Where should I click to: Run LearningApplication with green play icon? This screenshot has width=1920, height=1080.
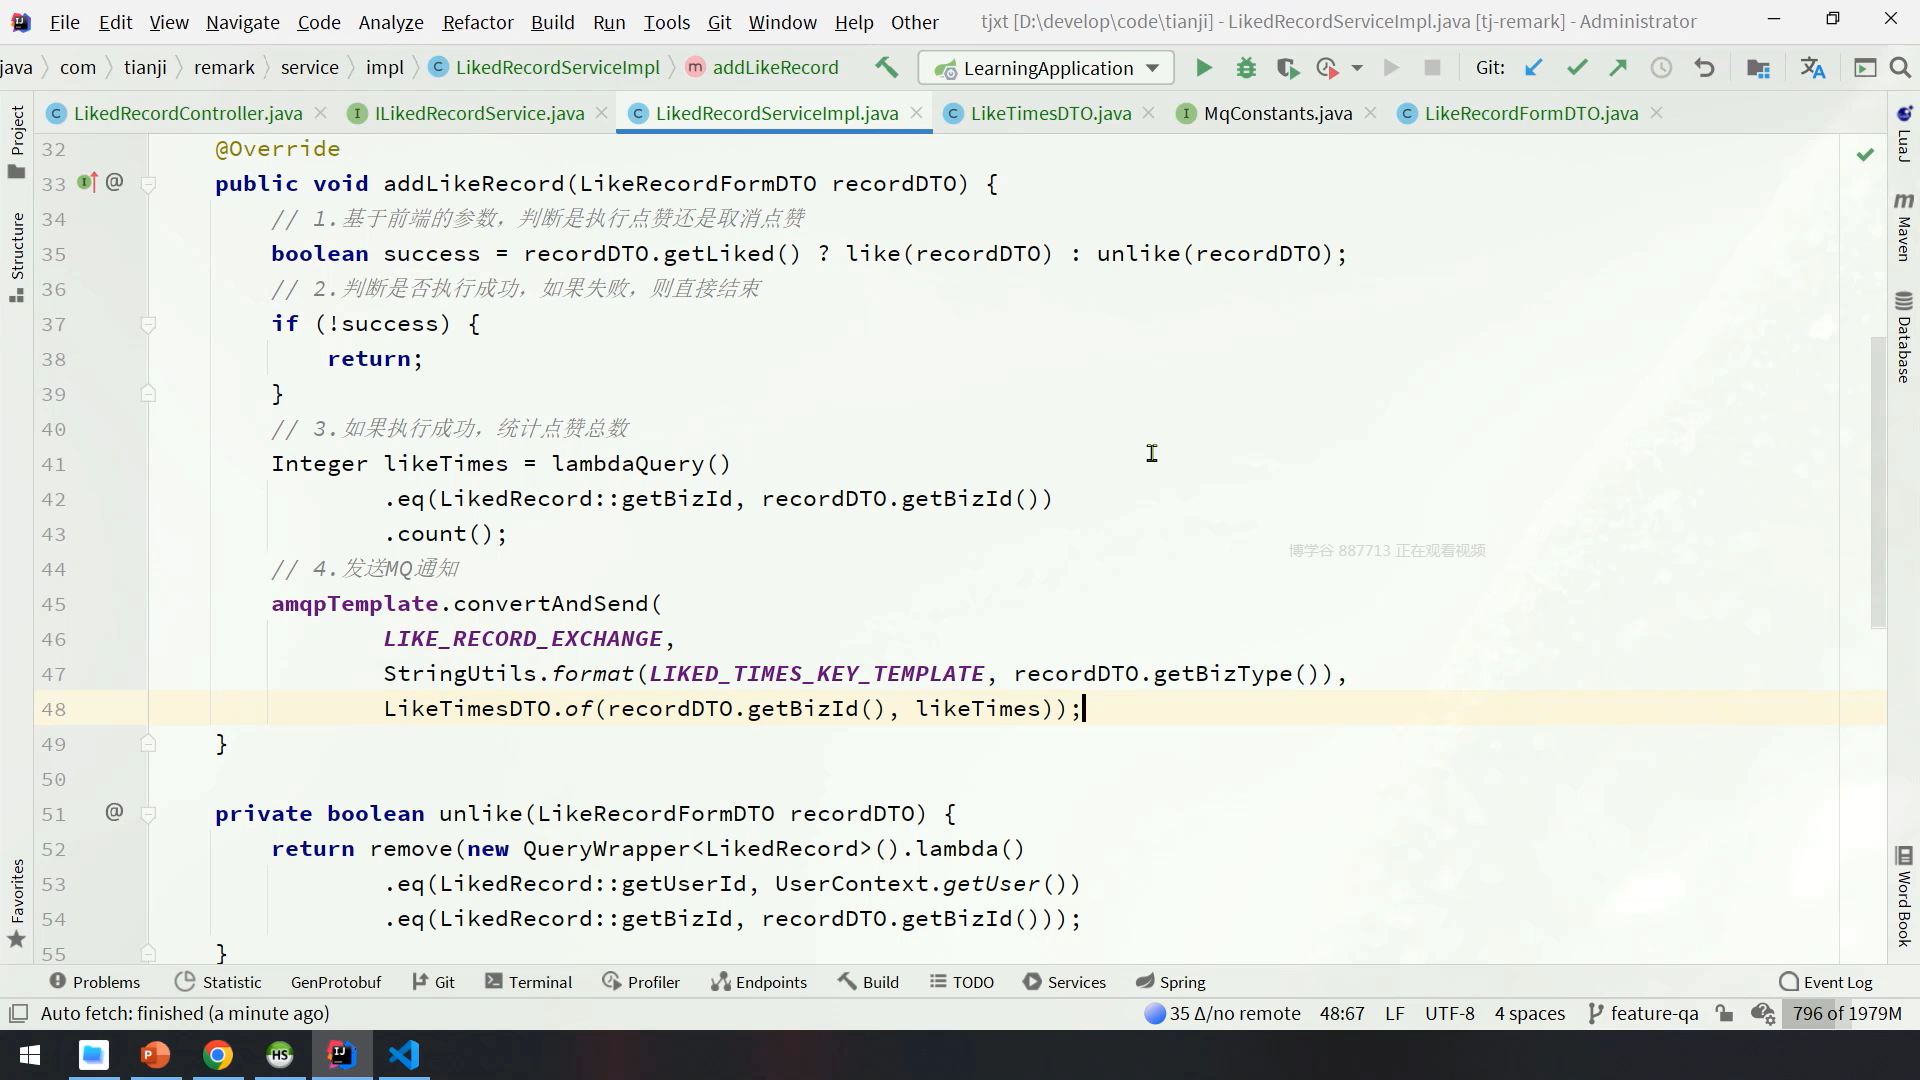pyautogui.click(x=1204, y=68)
